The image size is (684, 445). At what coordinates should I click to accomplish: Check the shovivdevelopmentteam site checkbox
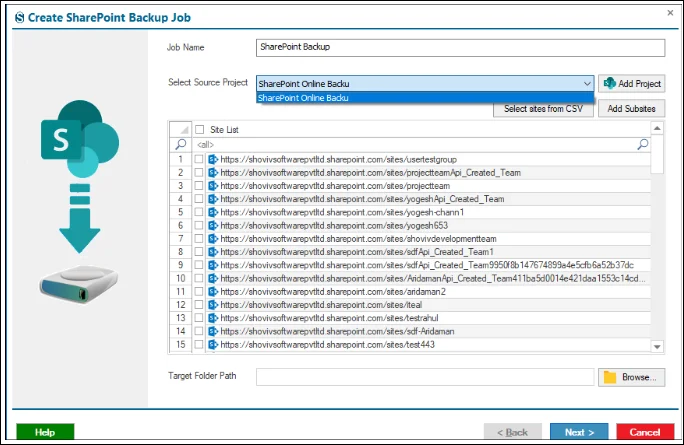[199, 239]
